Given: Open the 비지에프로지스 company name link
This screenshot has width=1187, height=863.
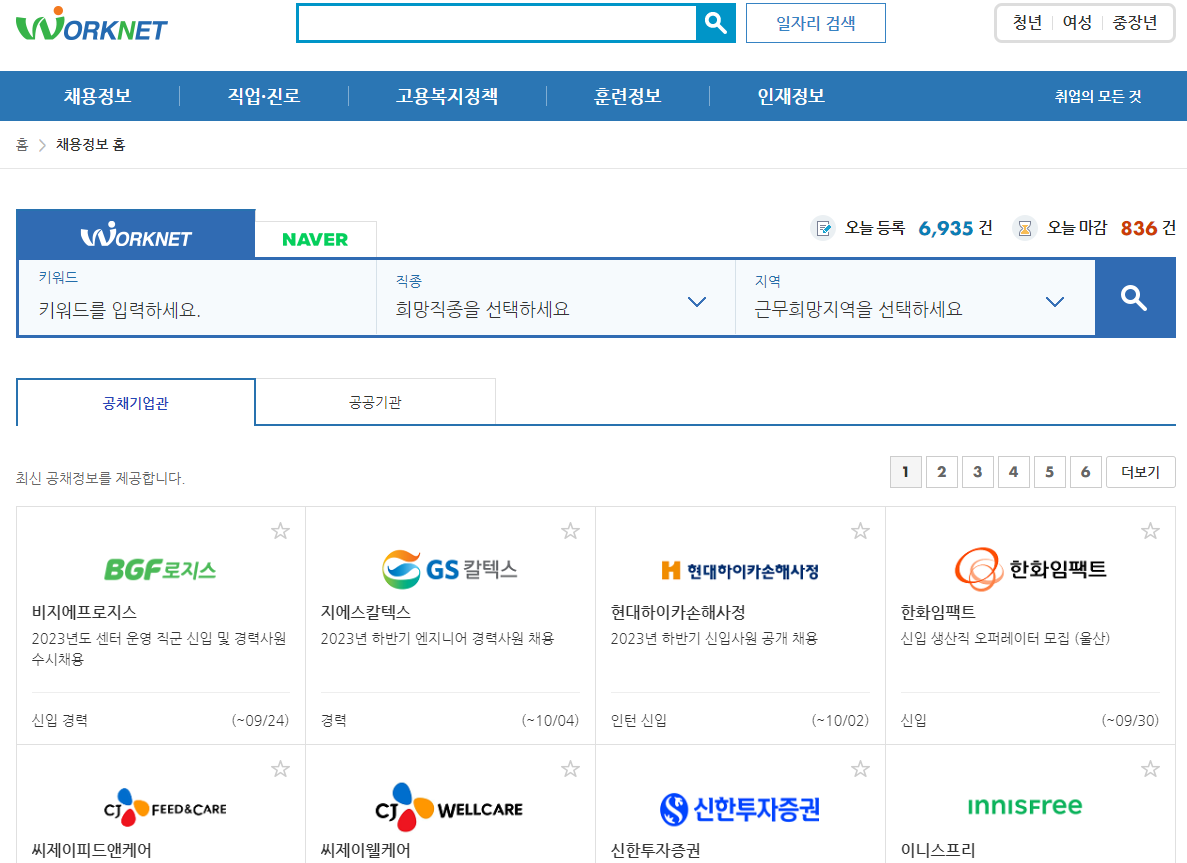Looking at the screenshot, I should point(84,612).
